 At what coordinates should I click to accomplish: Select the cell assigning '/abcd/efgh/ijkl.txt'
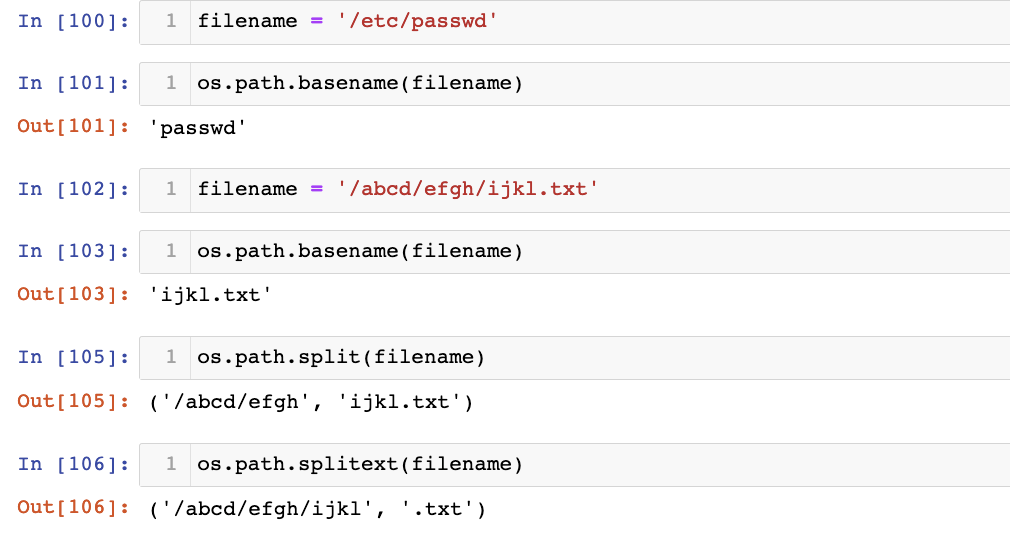(600, 189)
